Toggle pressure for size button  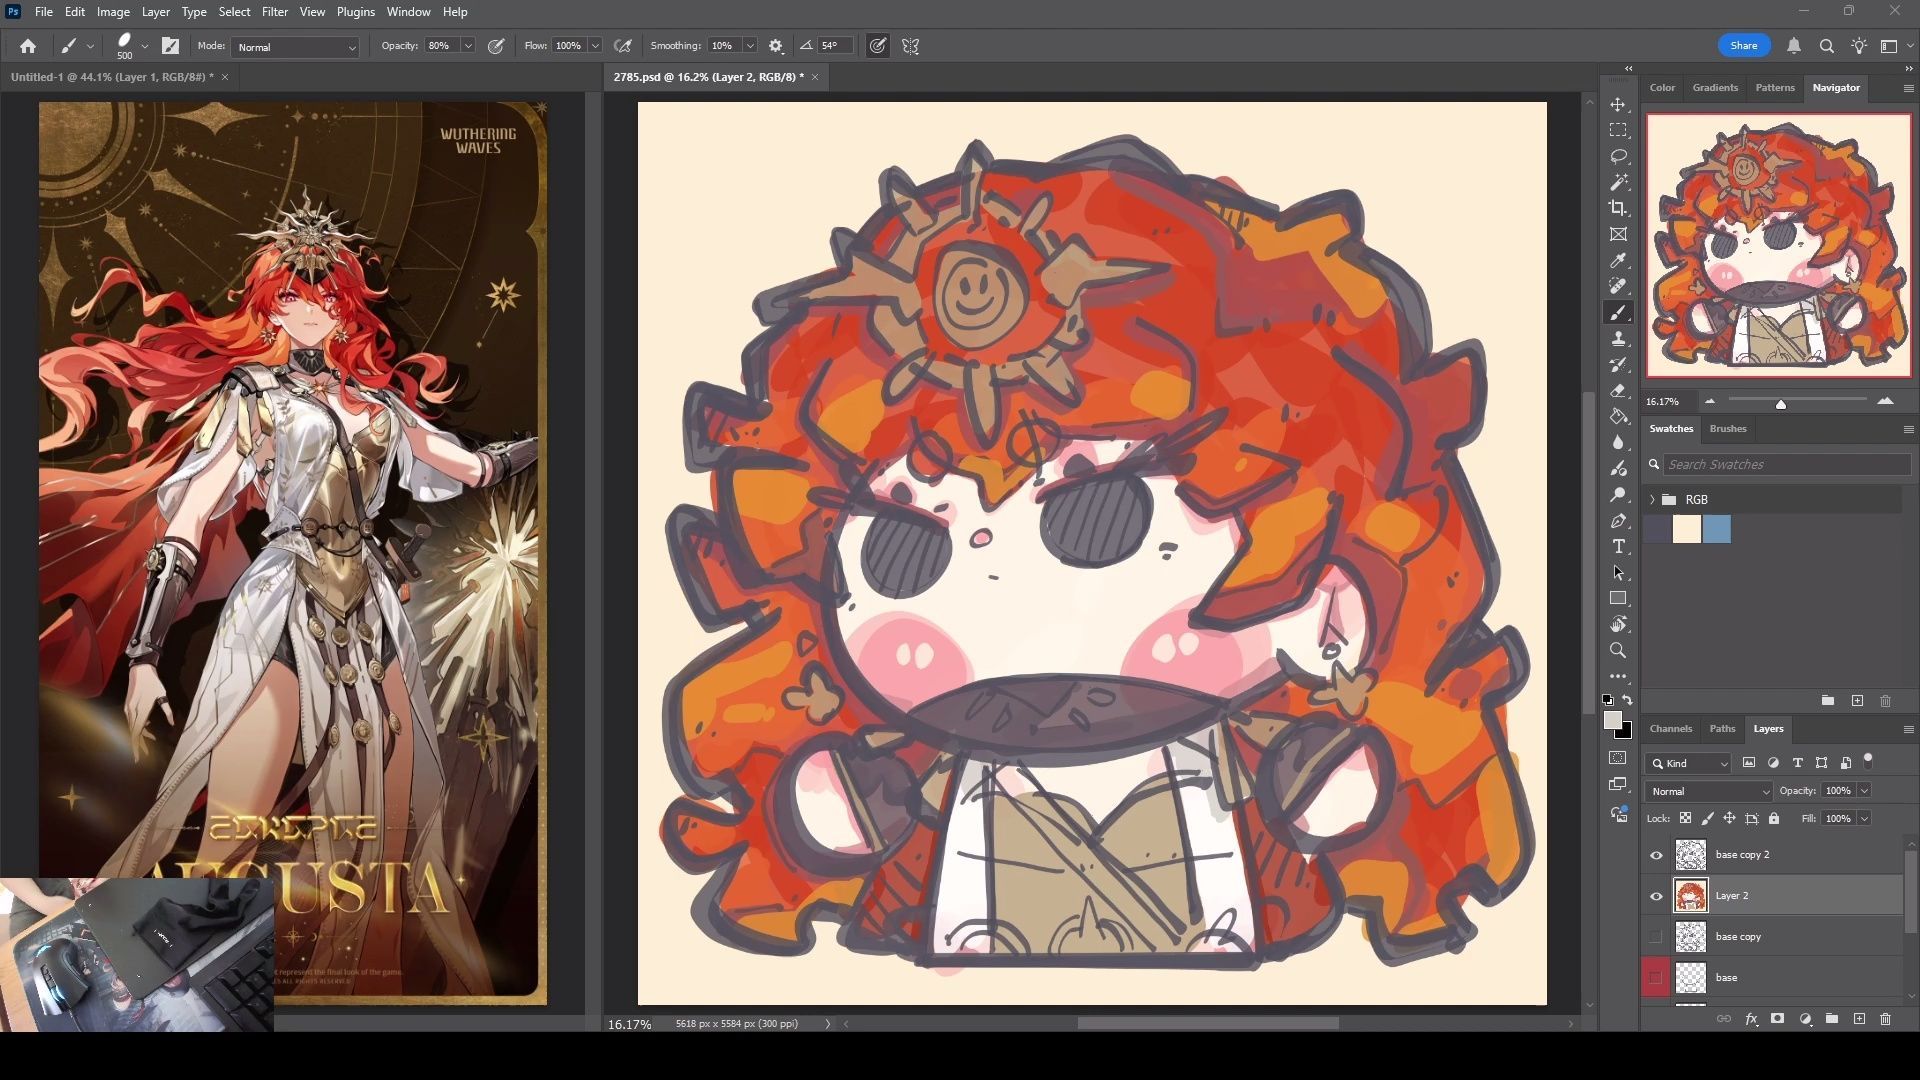877,46
